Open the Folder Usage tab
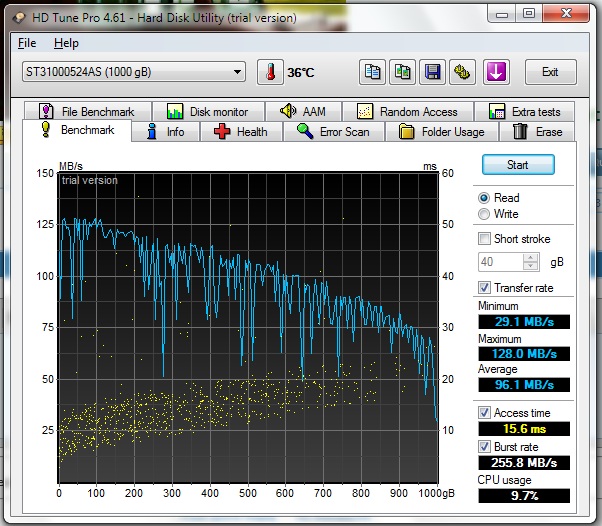The height and width of the screenshot is (526, 602). pos(442,132)
